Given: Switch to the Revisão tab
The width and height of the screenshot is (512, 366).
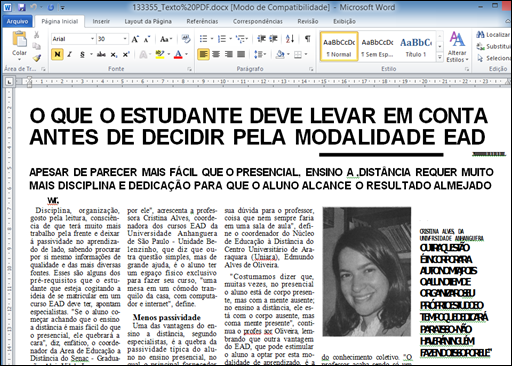Looking at the screenshot, I should 307,21.
